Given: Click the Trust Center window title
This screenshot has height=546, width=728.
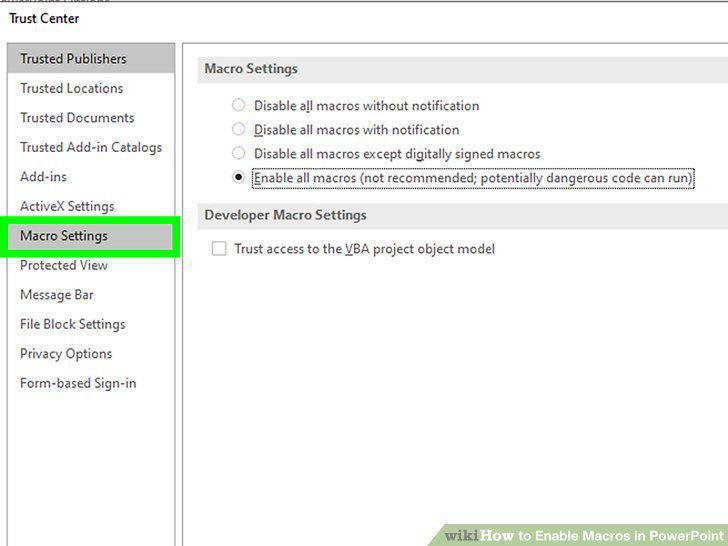Looking at the screenshot, I should pos(44,19).
